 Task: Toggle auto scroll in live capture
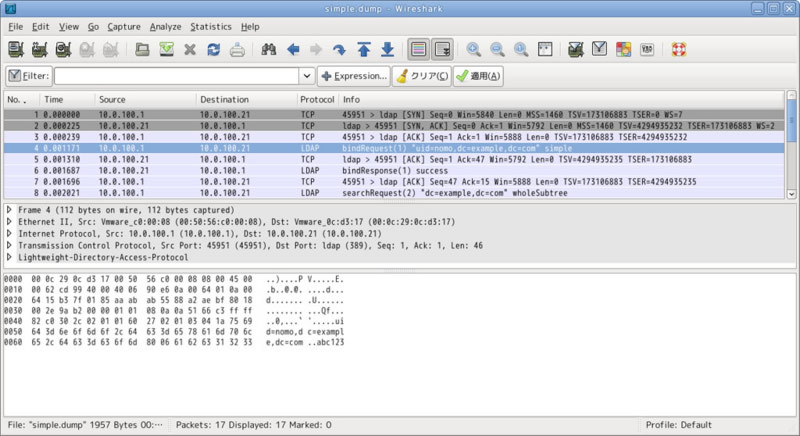pyautogui.click(x=442, y=49)
